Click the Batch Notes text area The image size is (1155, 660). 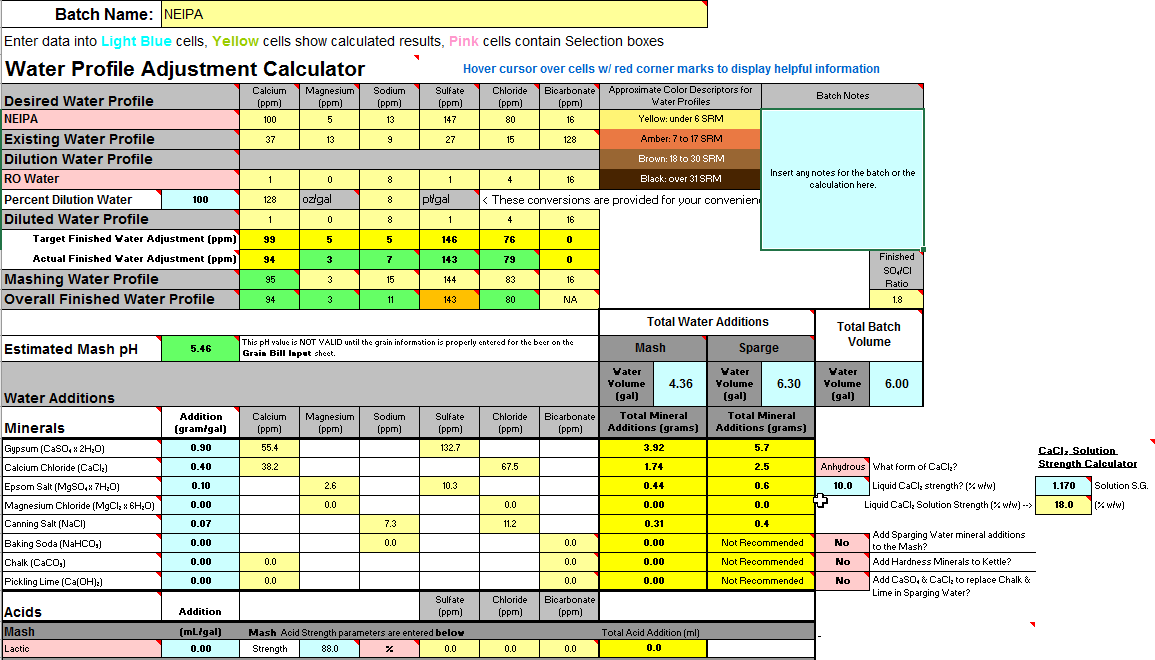click(x=842, y=179)
